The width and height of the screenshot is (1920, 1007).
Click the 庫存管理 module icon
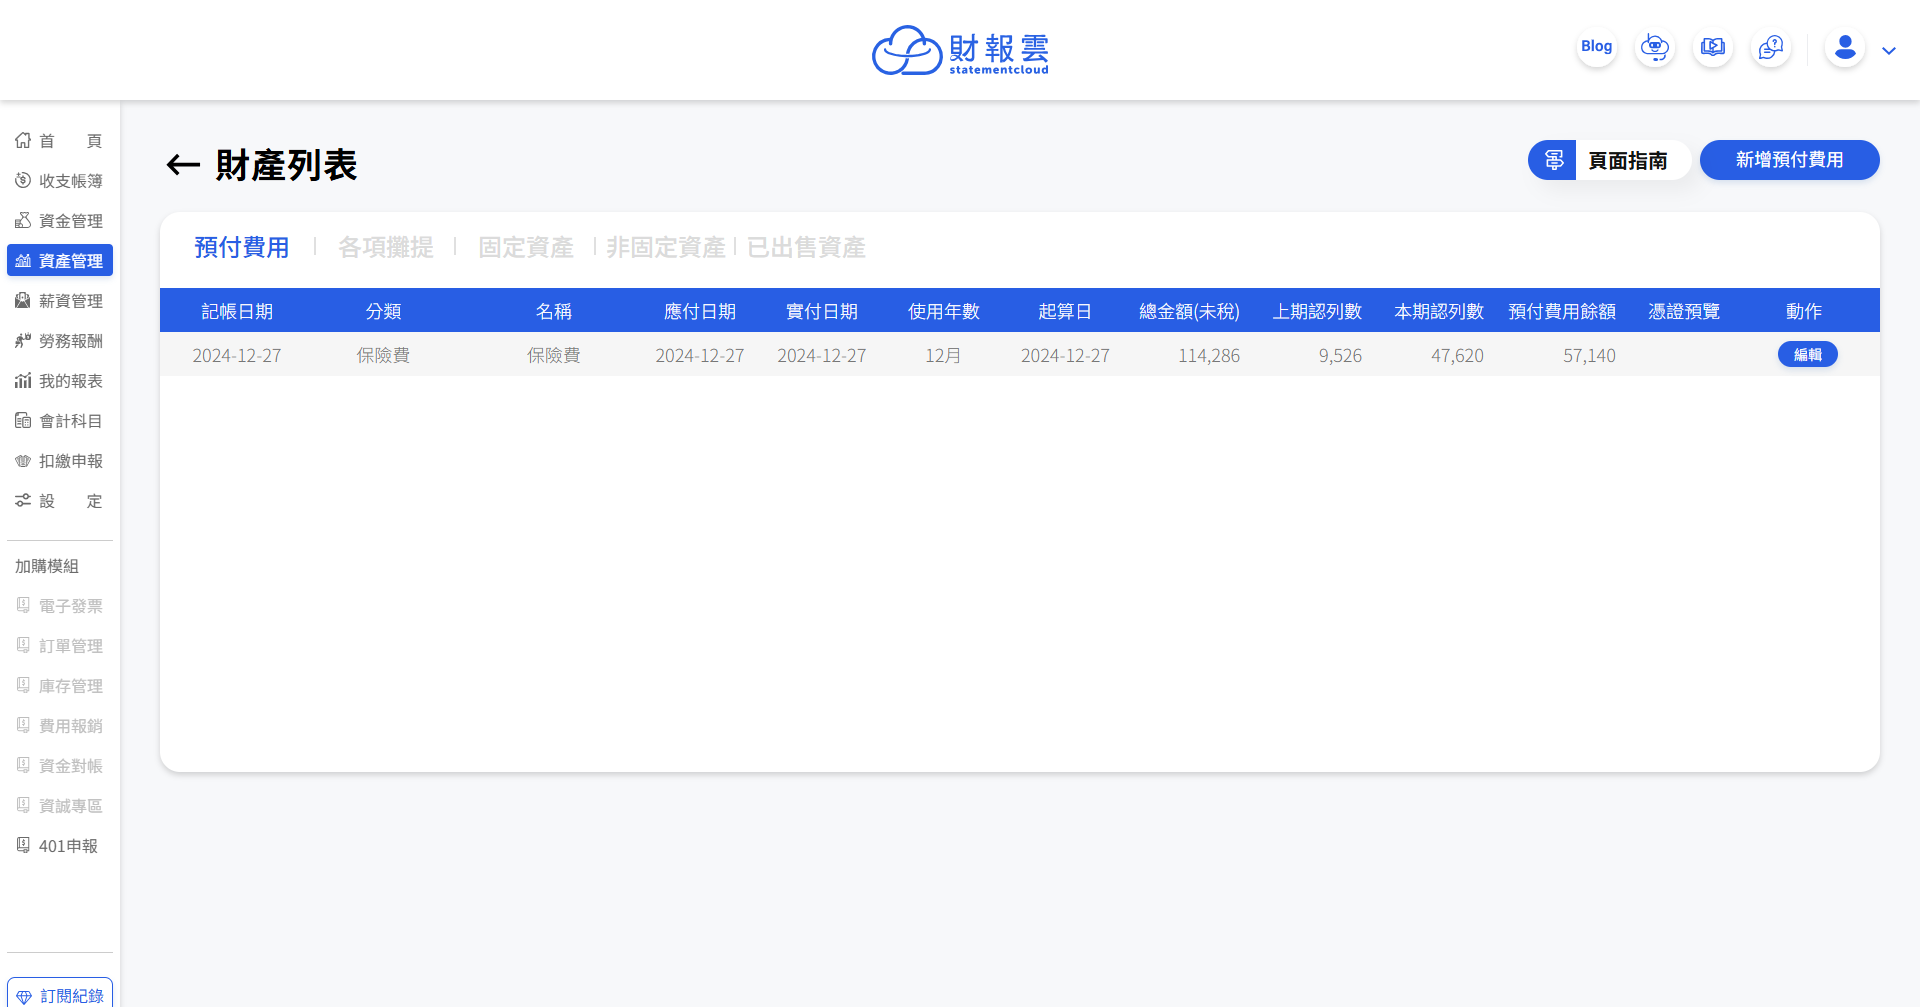23,685
